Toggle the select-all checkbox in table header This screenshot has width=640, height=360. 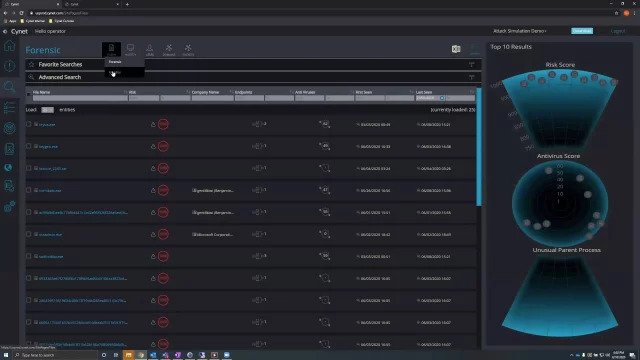point(29,95)
